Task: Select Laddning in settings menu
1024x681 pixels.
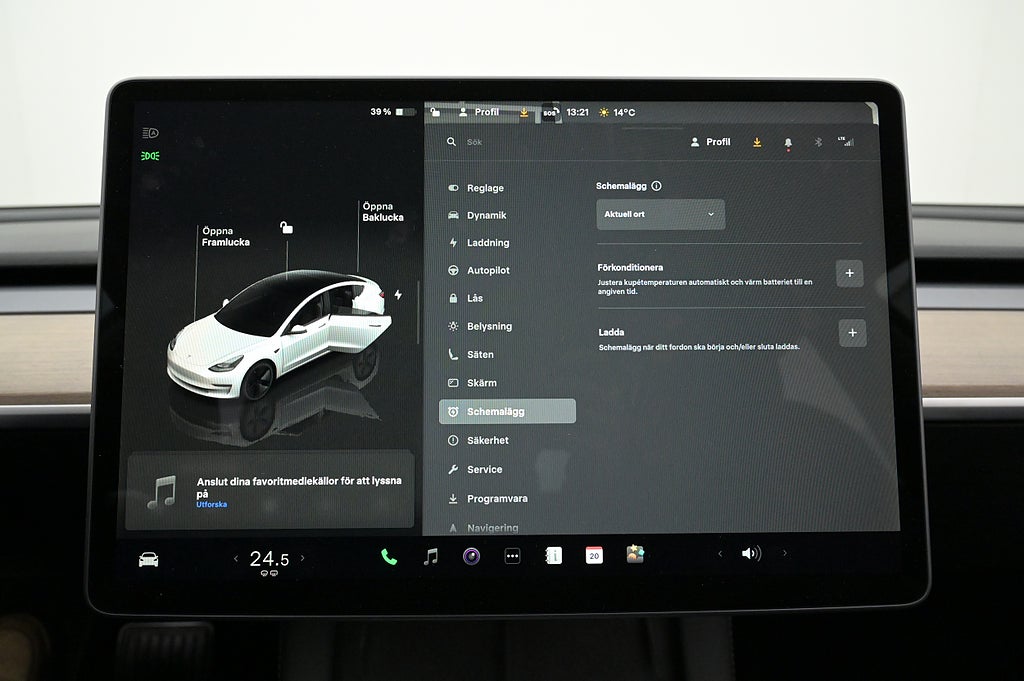Action: pos(488,243)
